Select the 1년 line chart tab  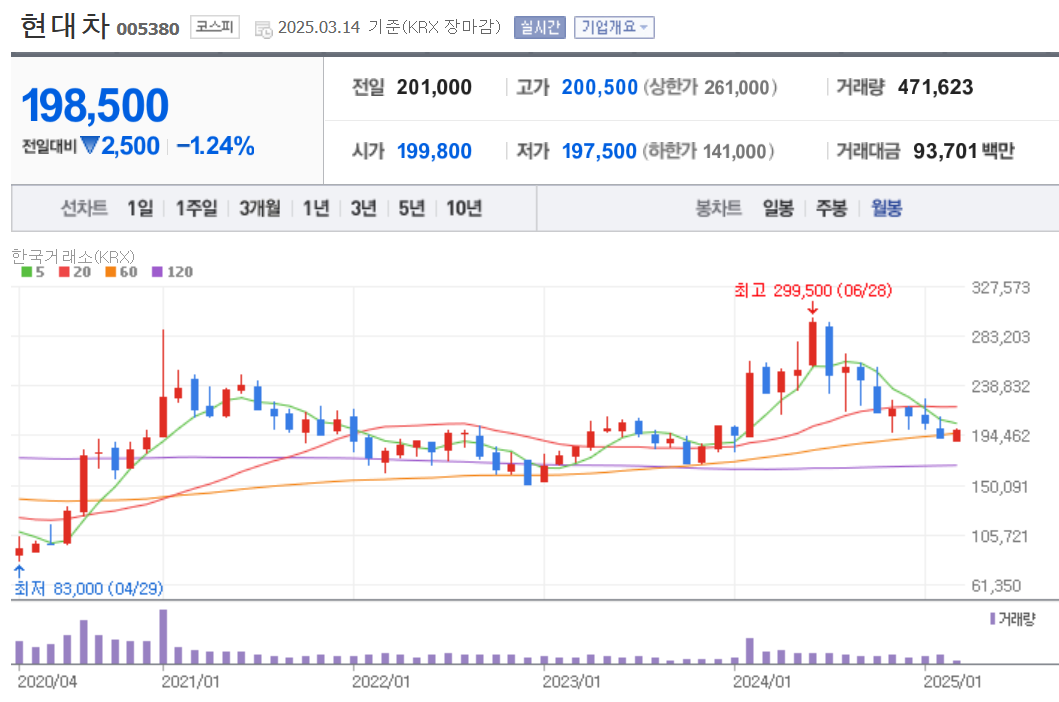point(315,208)
